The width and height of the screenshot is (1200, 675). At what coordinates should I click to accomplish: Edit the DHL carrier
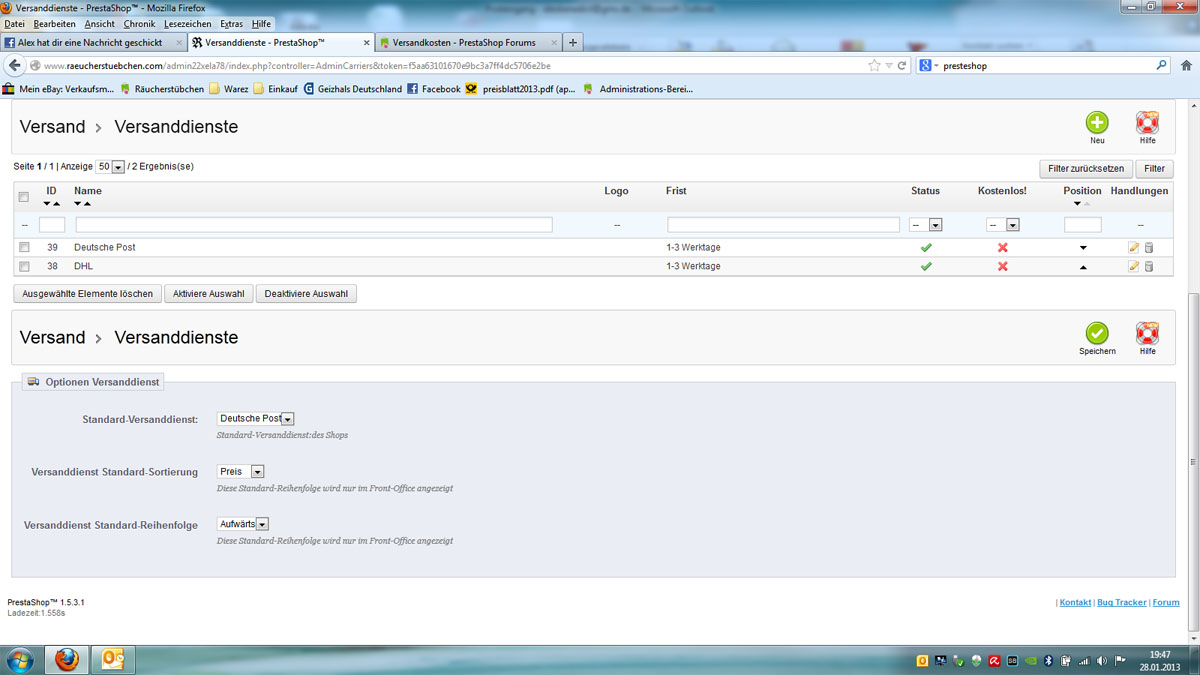click(1133, 266)
